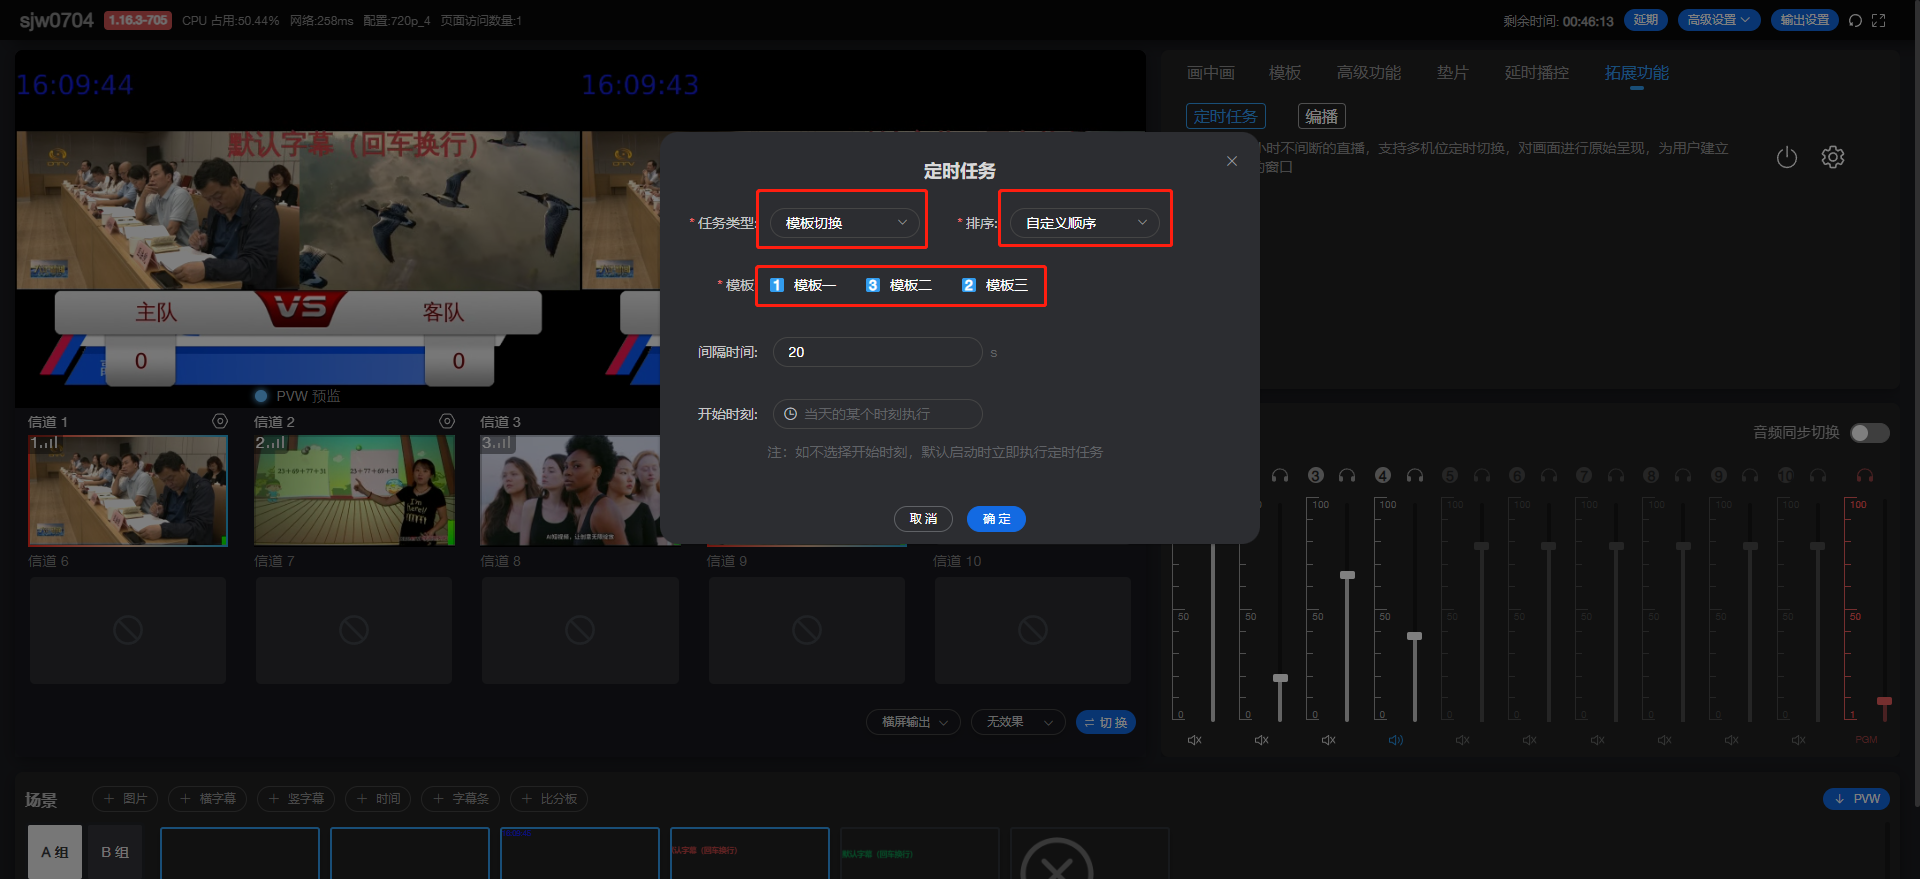Expand the 排序 dropdown showing 自定义顺序
Image resolution: width=1920 pixels, height=879 pixels.
point(1085,223)
